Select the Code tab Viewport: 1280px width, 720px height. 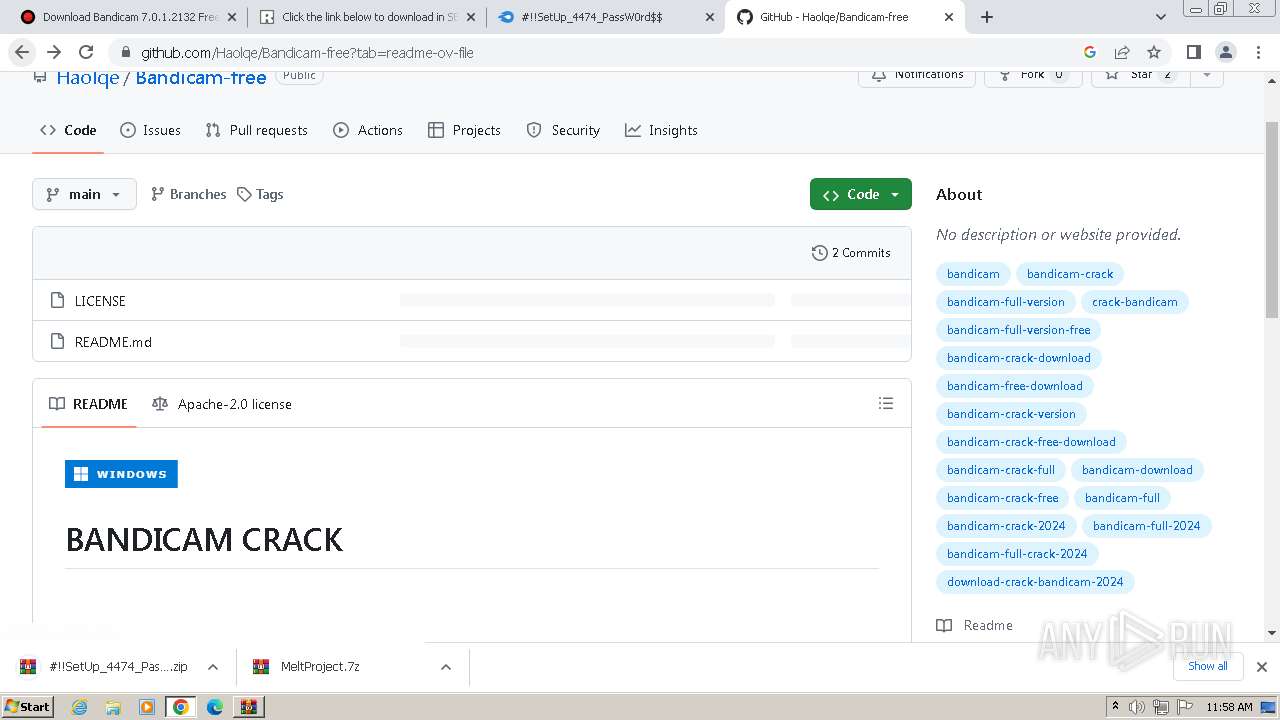68,130
